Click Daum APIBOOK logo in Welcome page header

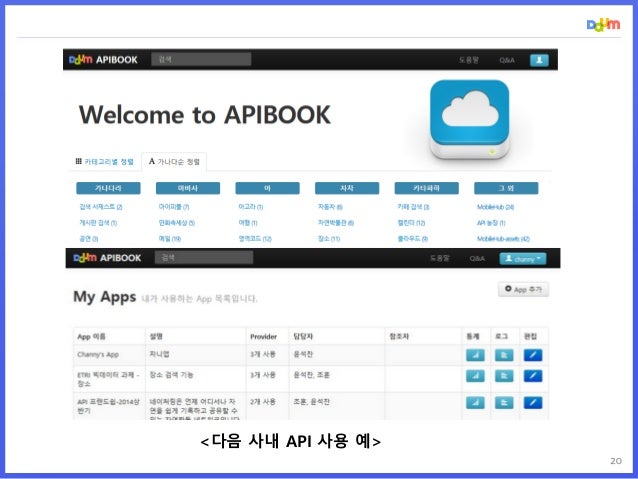103,60
